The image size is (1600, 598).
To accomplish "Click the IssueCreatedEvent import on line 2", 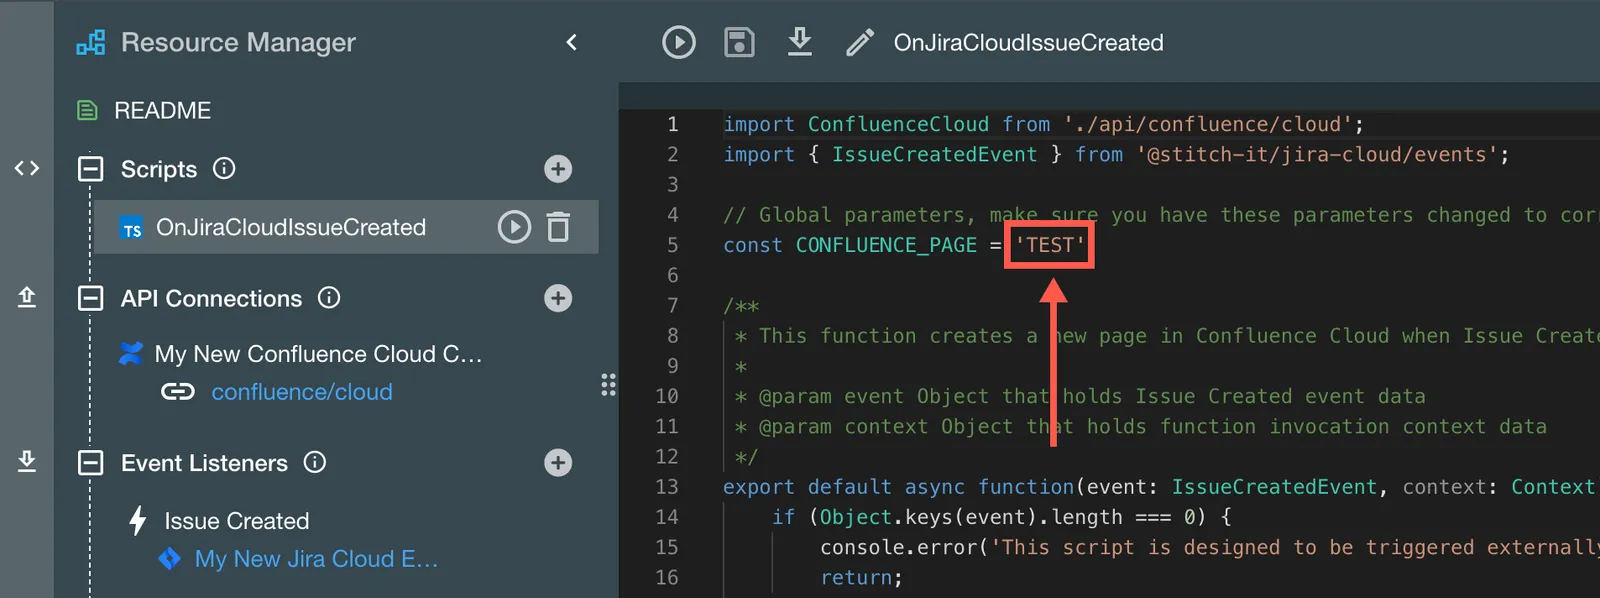I will tap(934, 154).
